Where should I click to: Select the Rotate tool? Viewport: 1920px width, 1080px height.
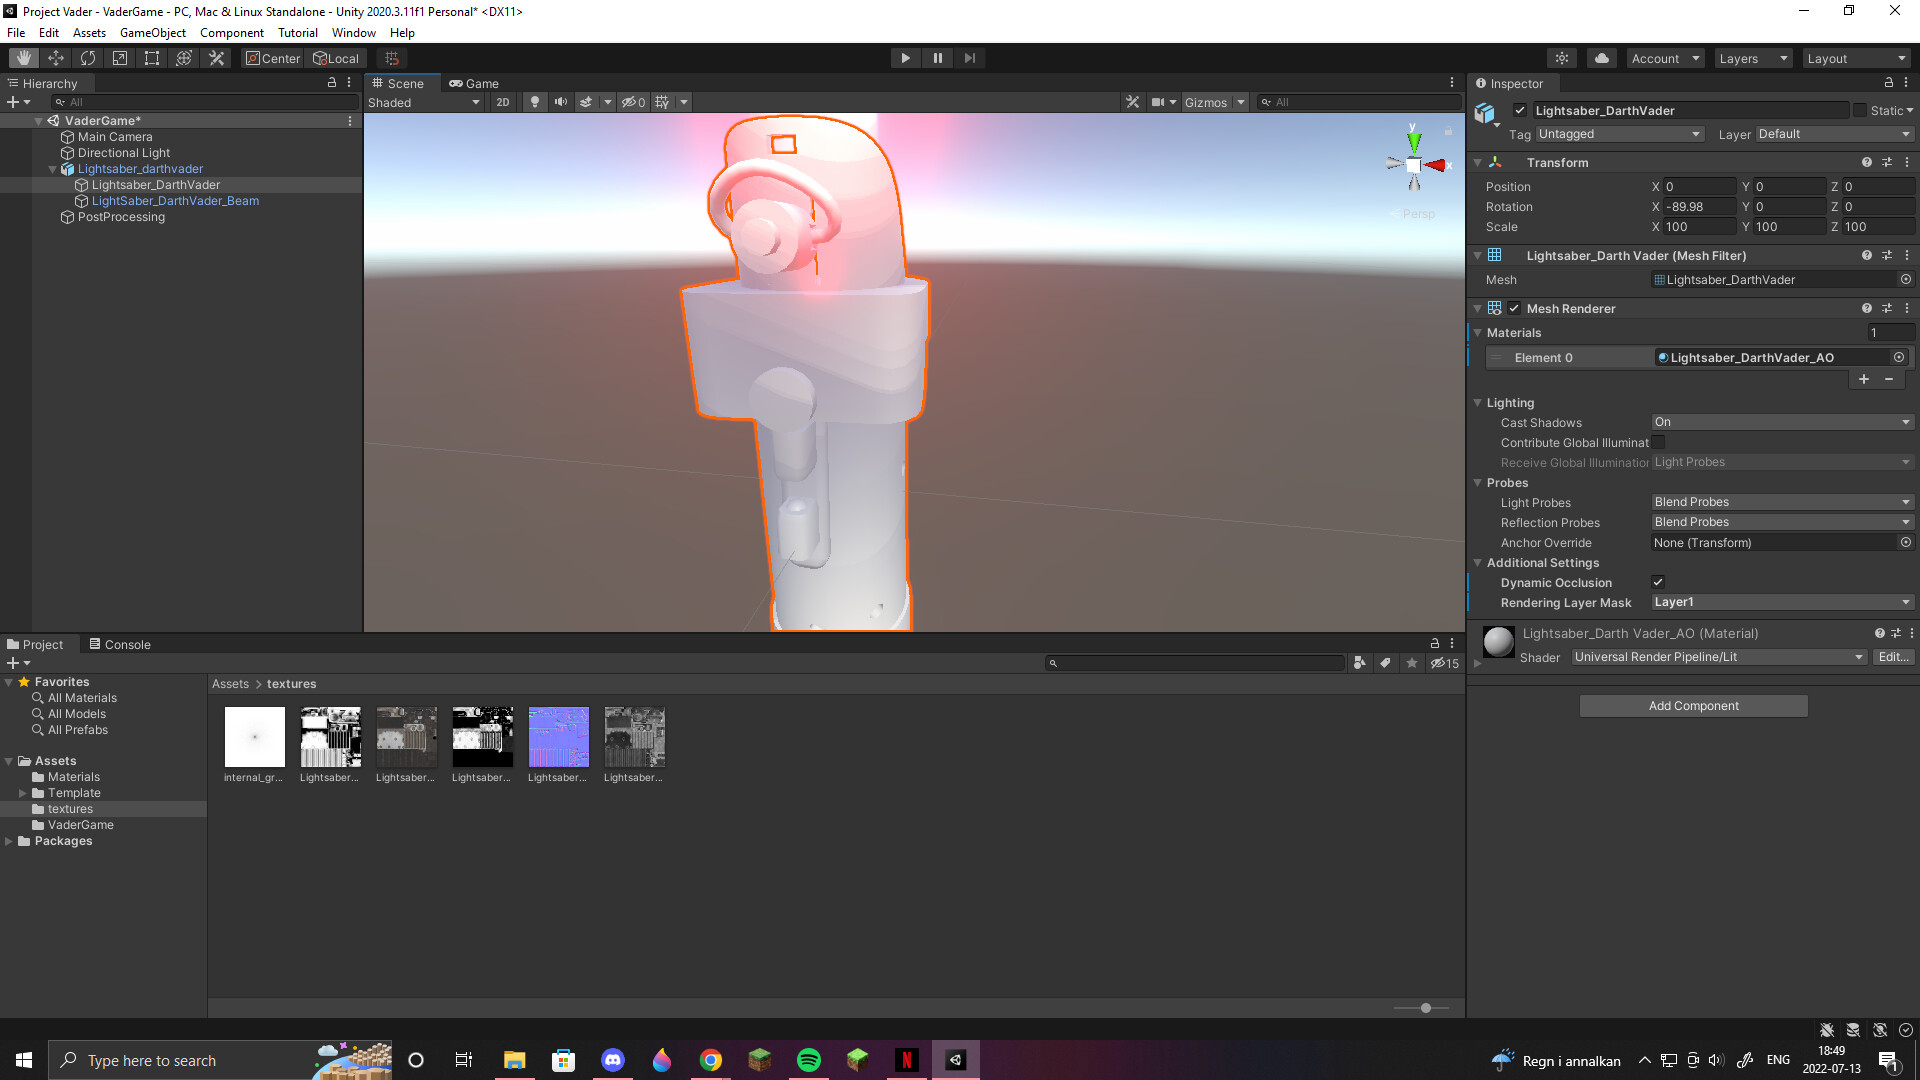click(88, 57)
